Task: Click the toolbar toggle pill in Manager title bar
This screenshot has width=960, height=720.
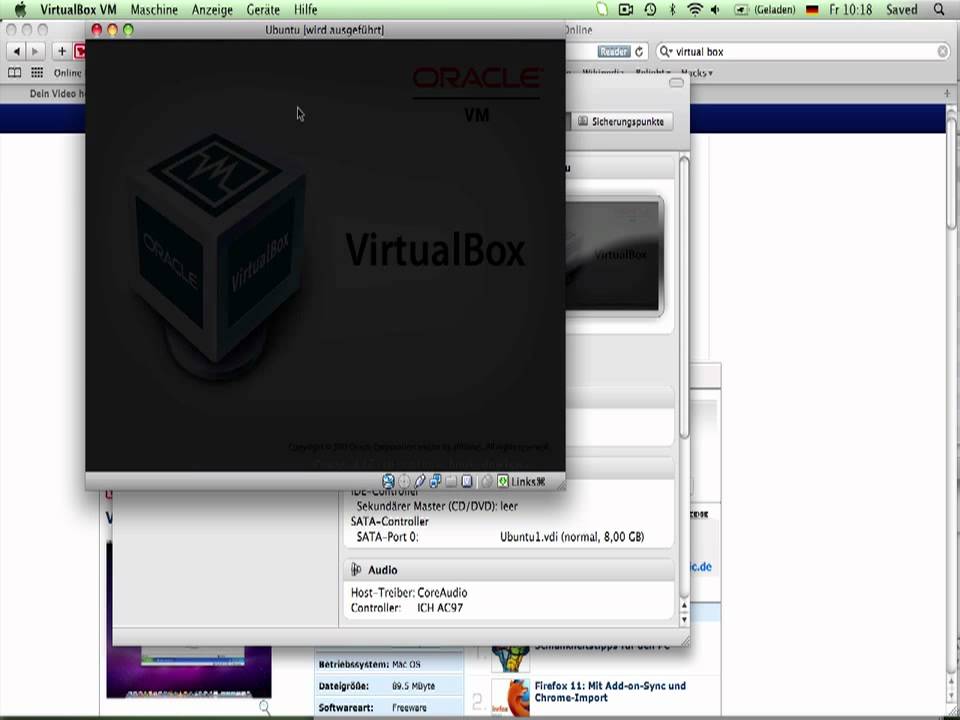Action: tap(677, 83)
